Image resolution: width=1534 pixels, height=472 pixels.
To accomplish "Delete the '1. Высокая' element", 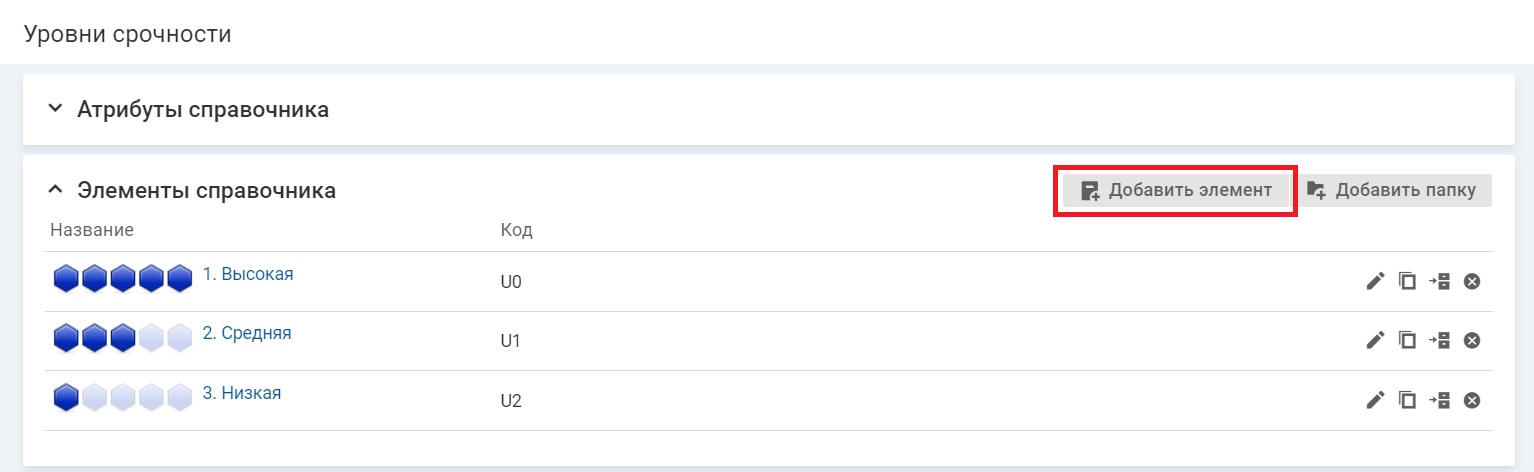I will click(x=1471, y=282).
